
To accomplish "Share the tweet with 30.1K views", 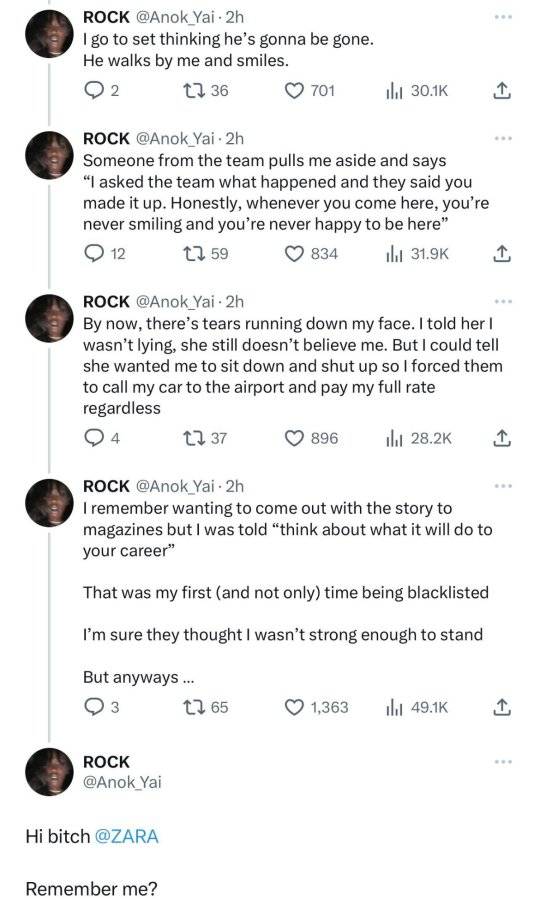I will (502, 91).
